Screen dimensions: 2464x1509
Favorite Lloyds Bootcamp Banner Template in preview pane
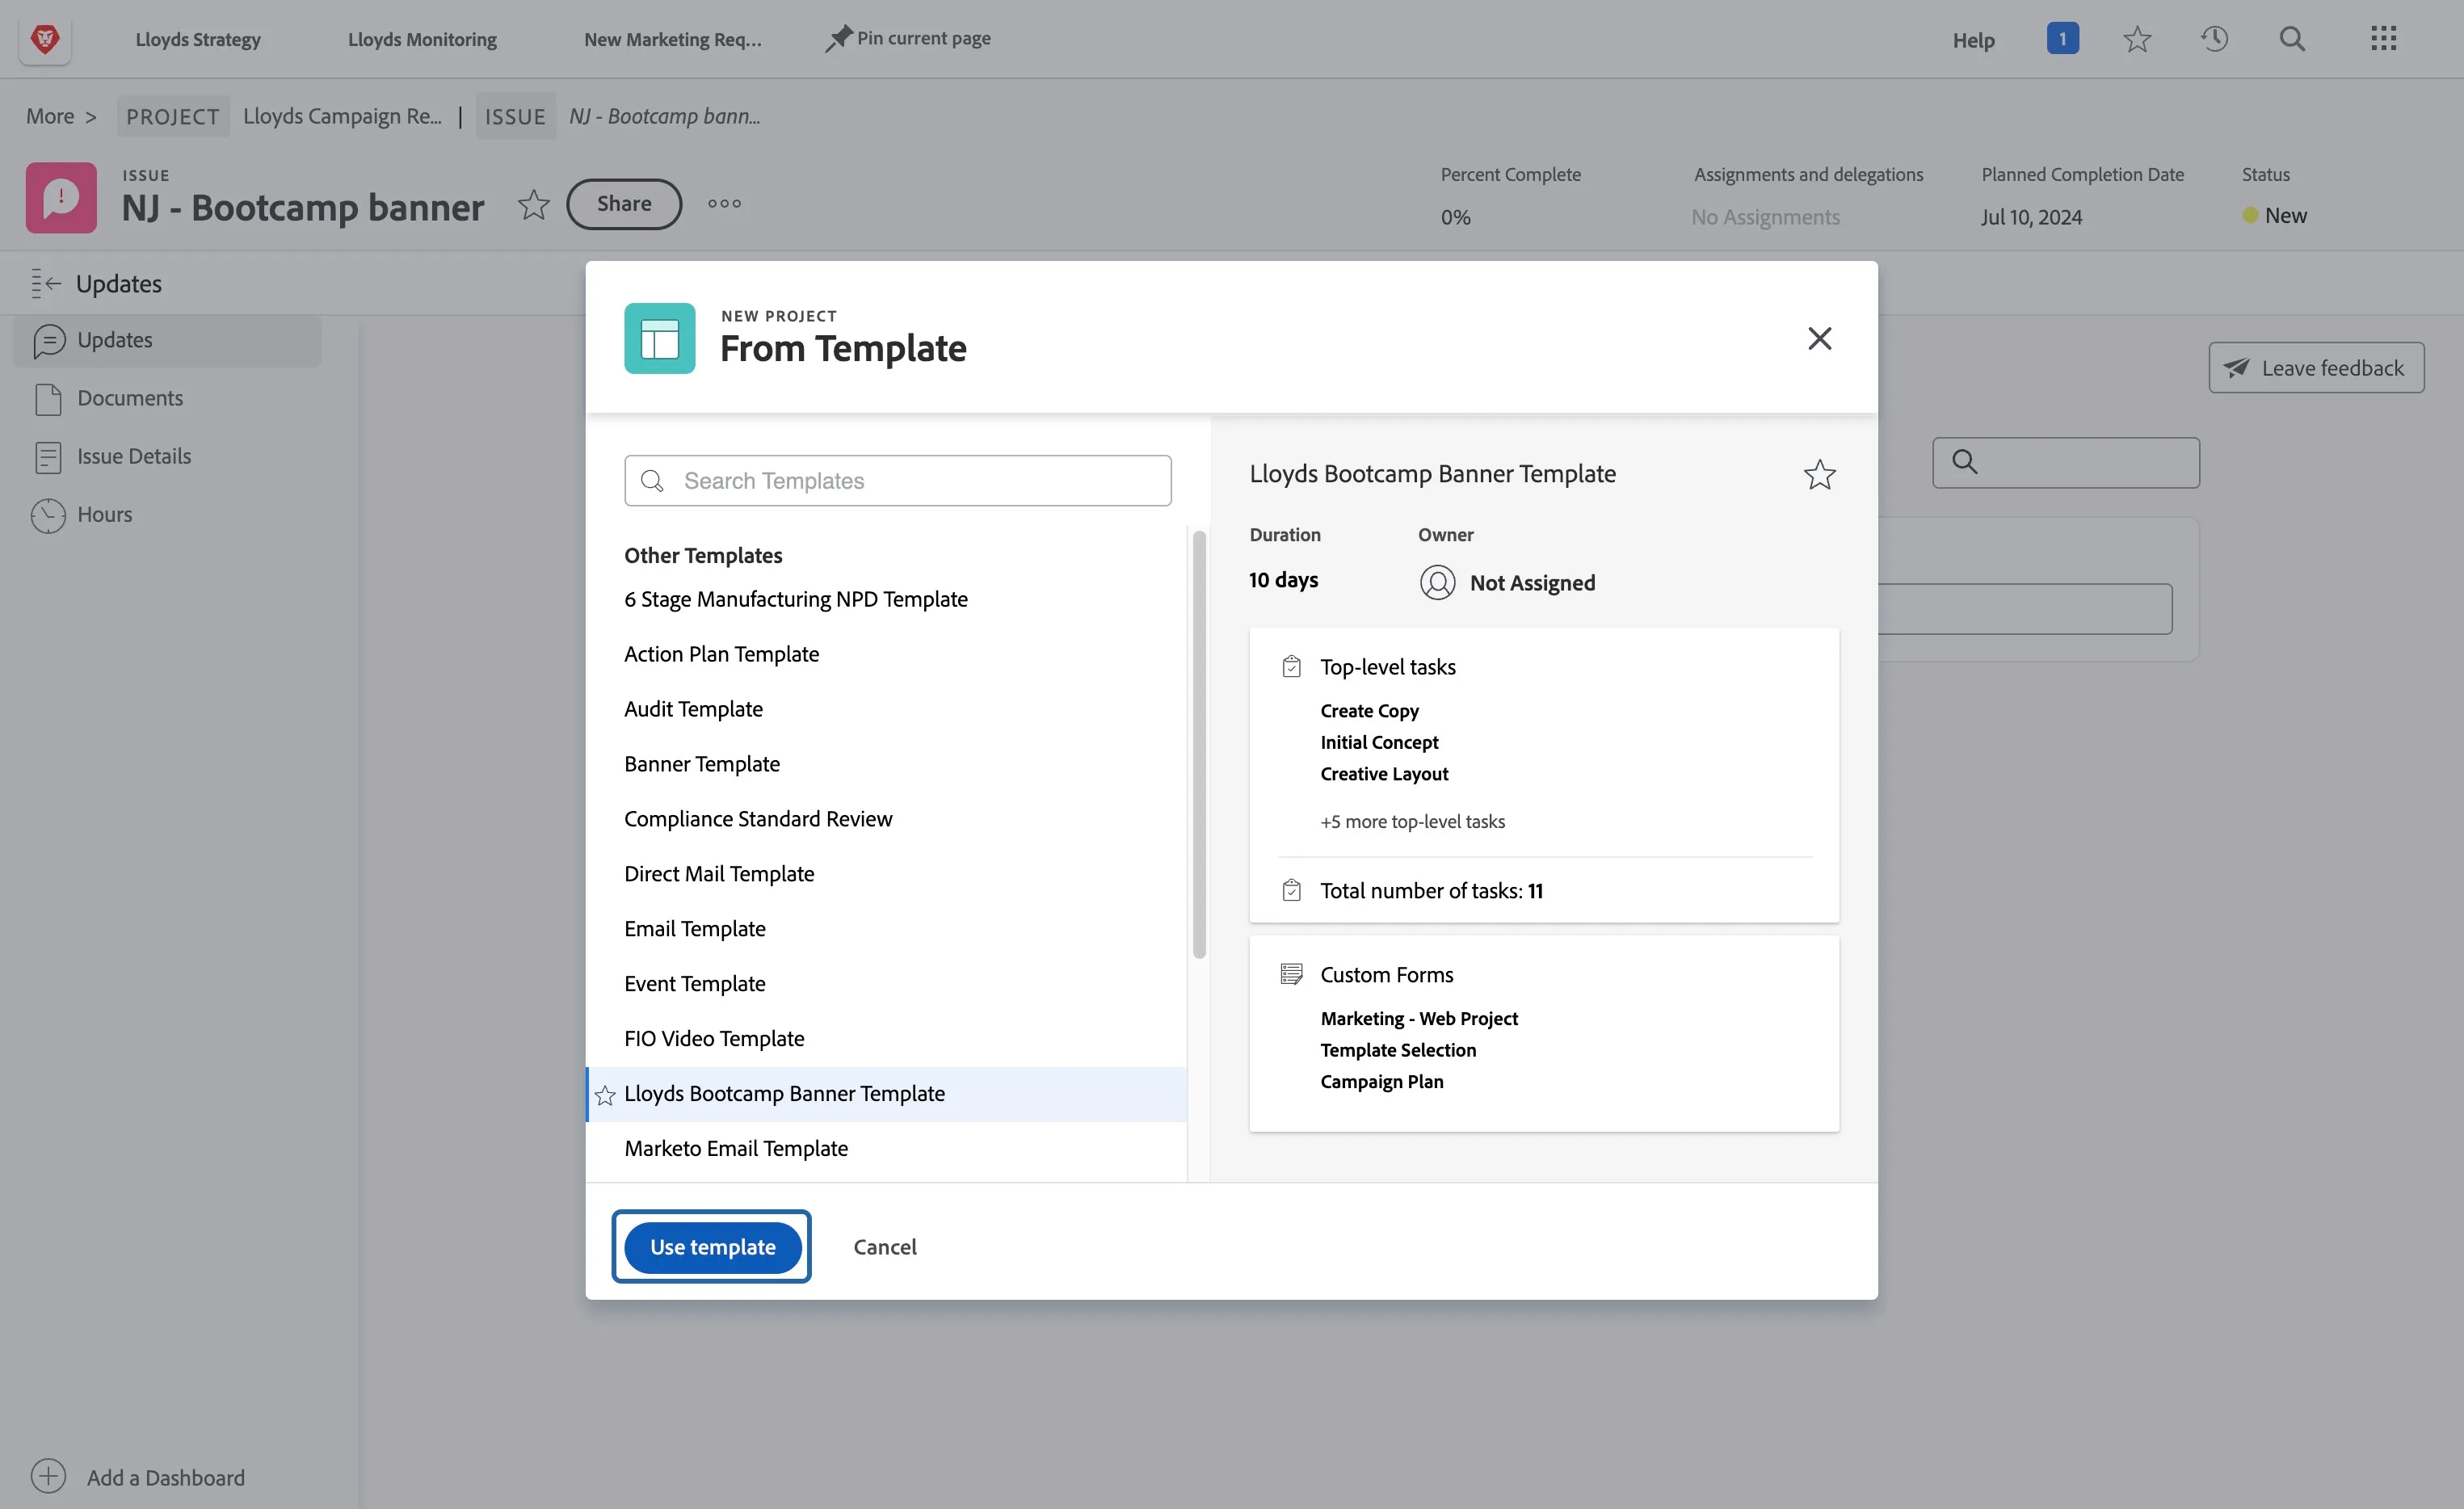click(1819, 474)
